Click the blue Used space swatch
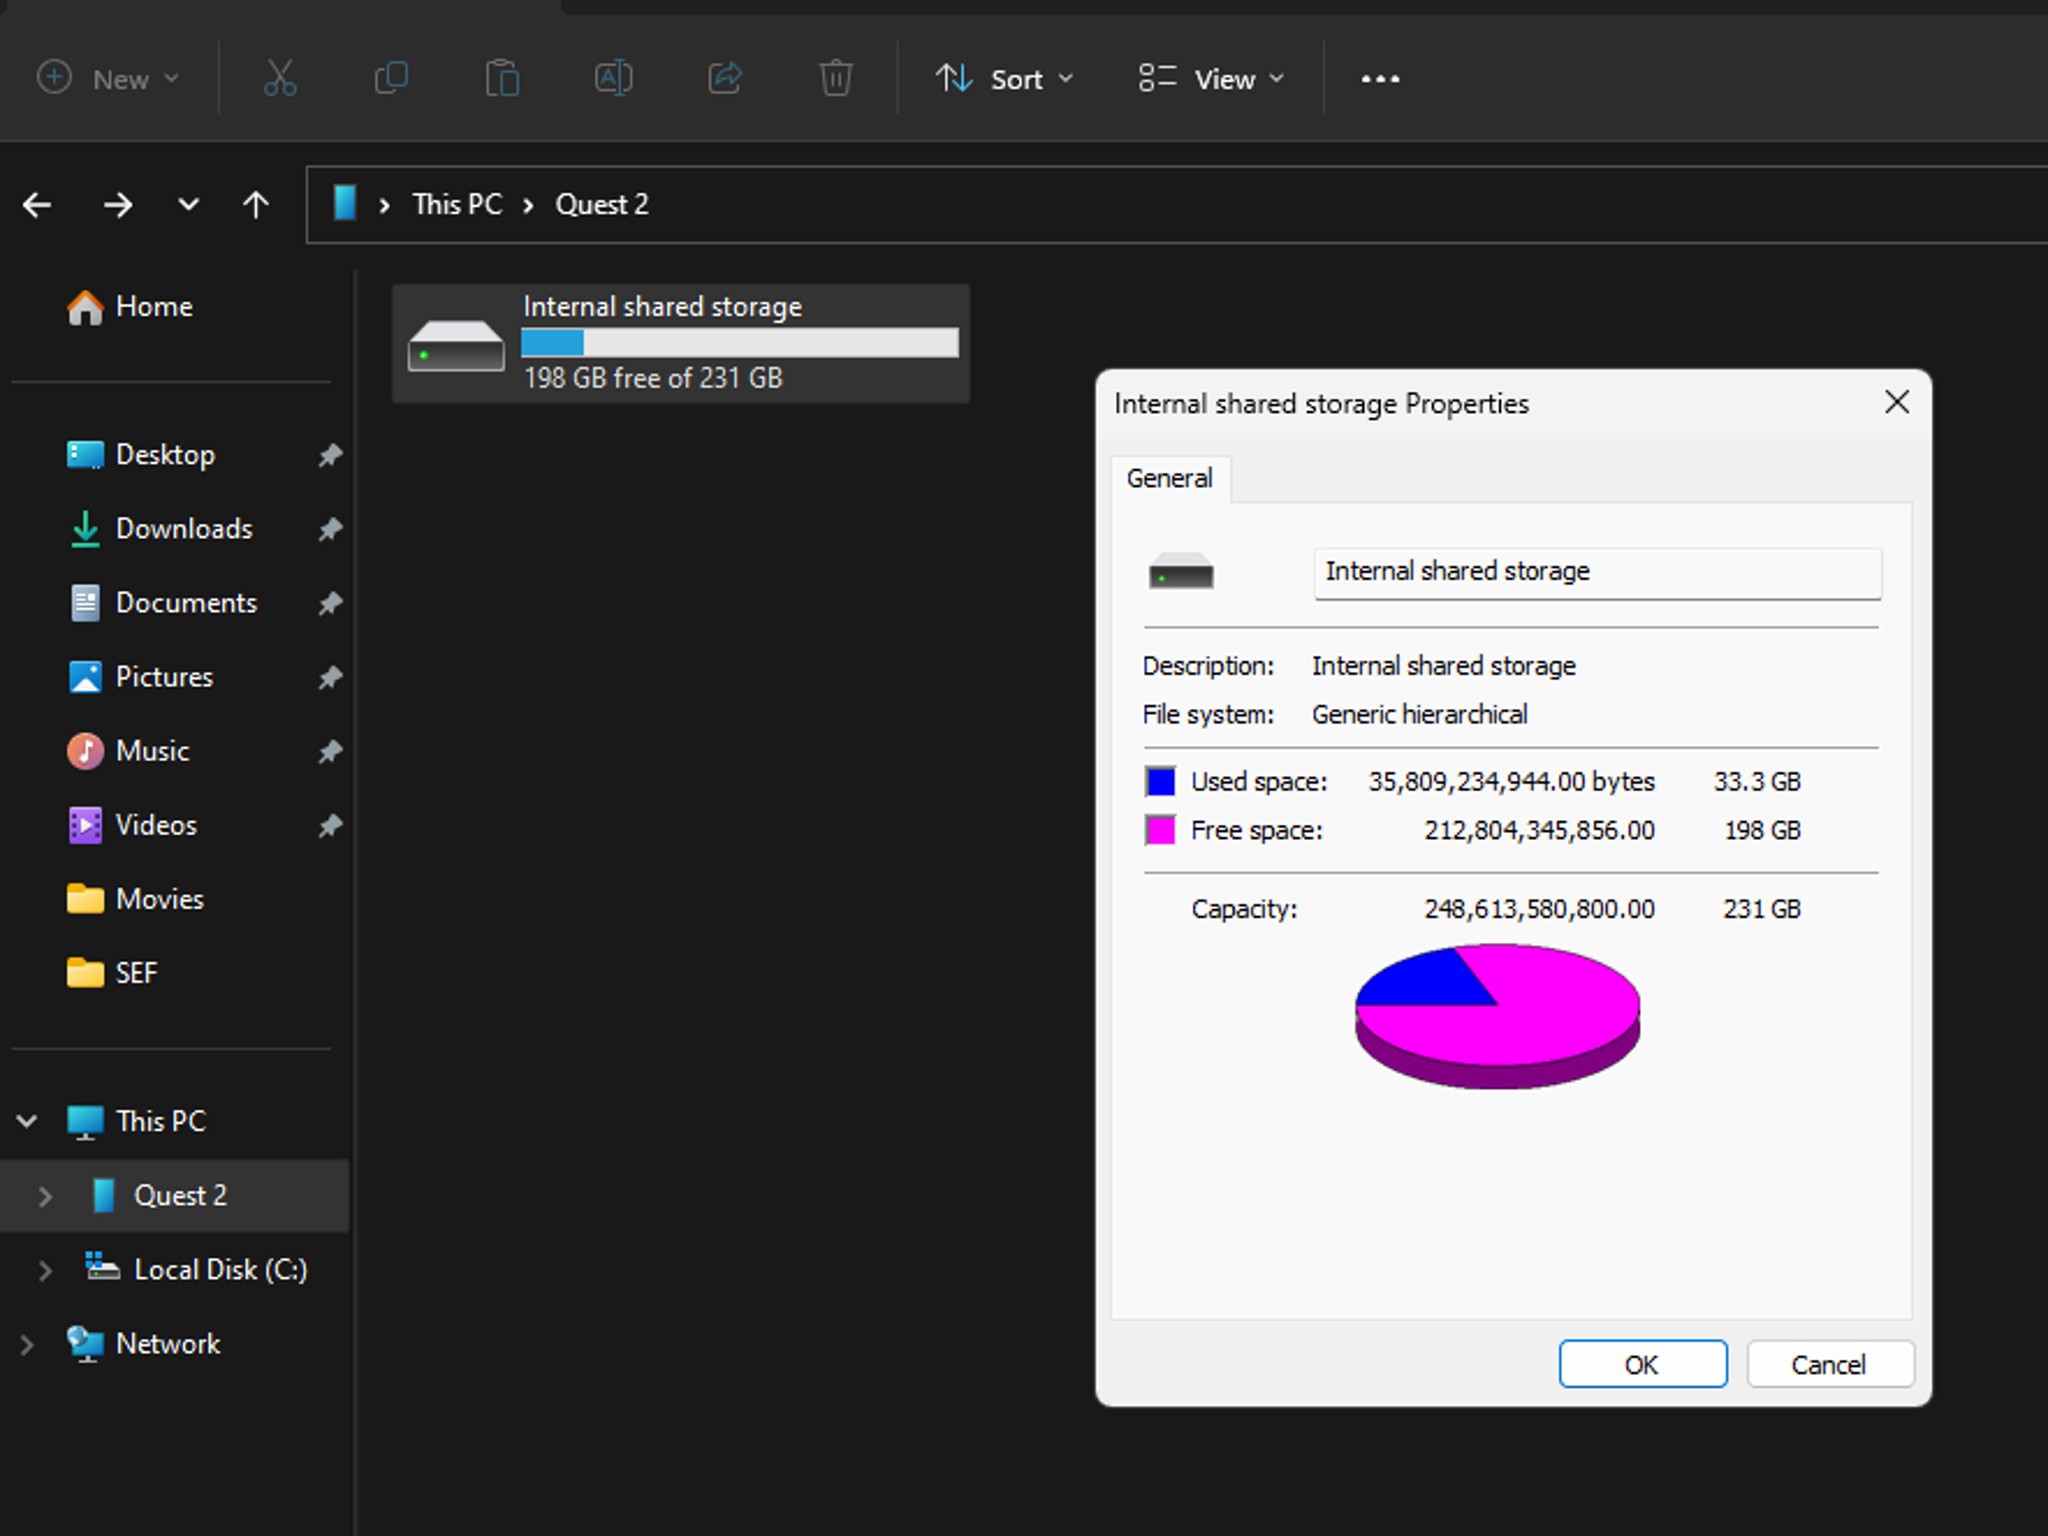 coord(1160,781)
